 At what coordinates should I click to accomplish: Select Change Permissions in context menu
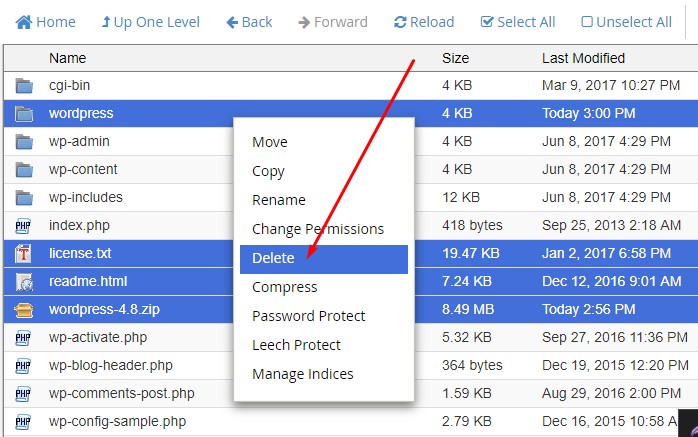click(x=317, y=229)
